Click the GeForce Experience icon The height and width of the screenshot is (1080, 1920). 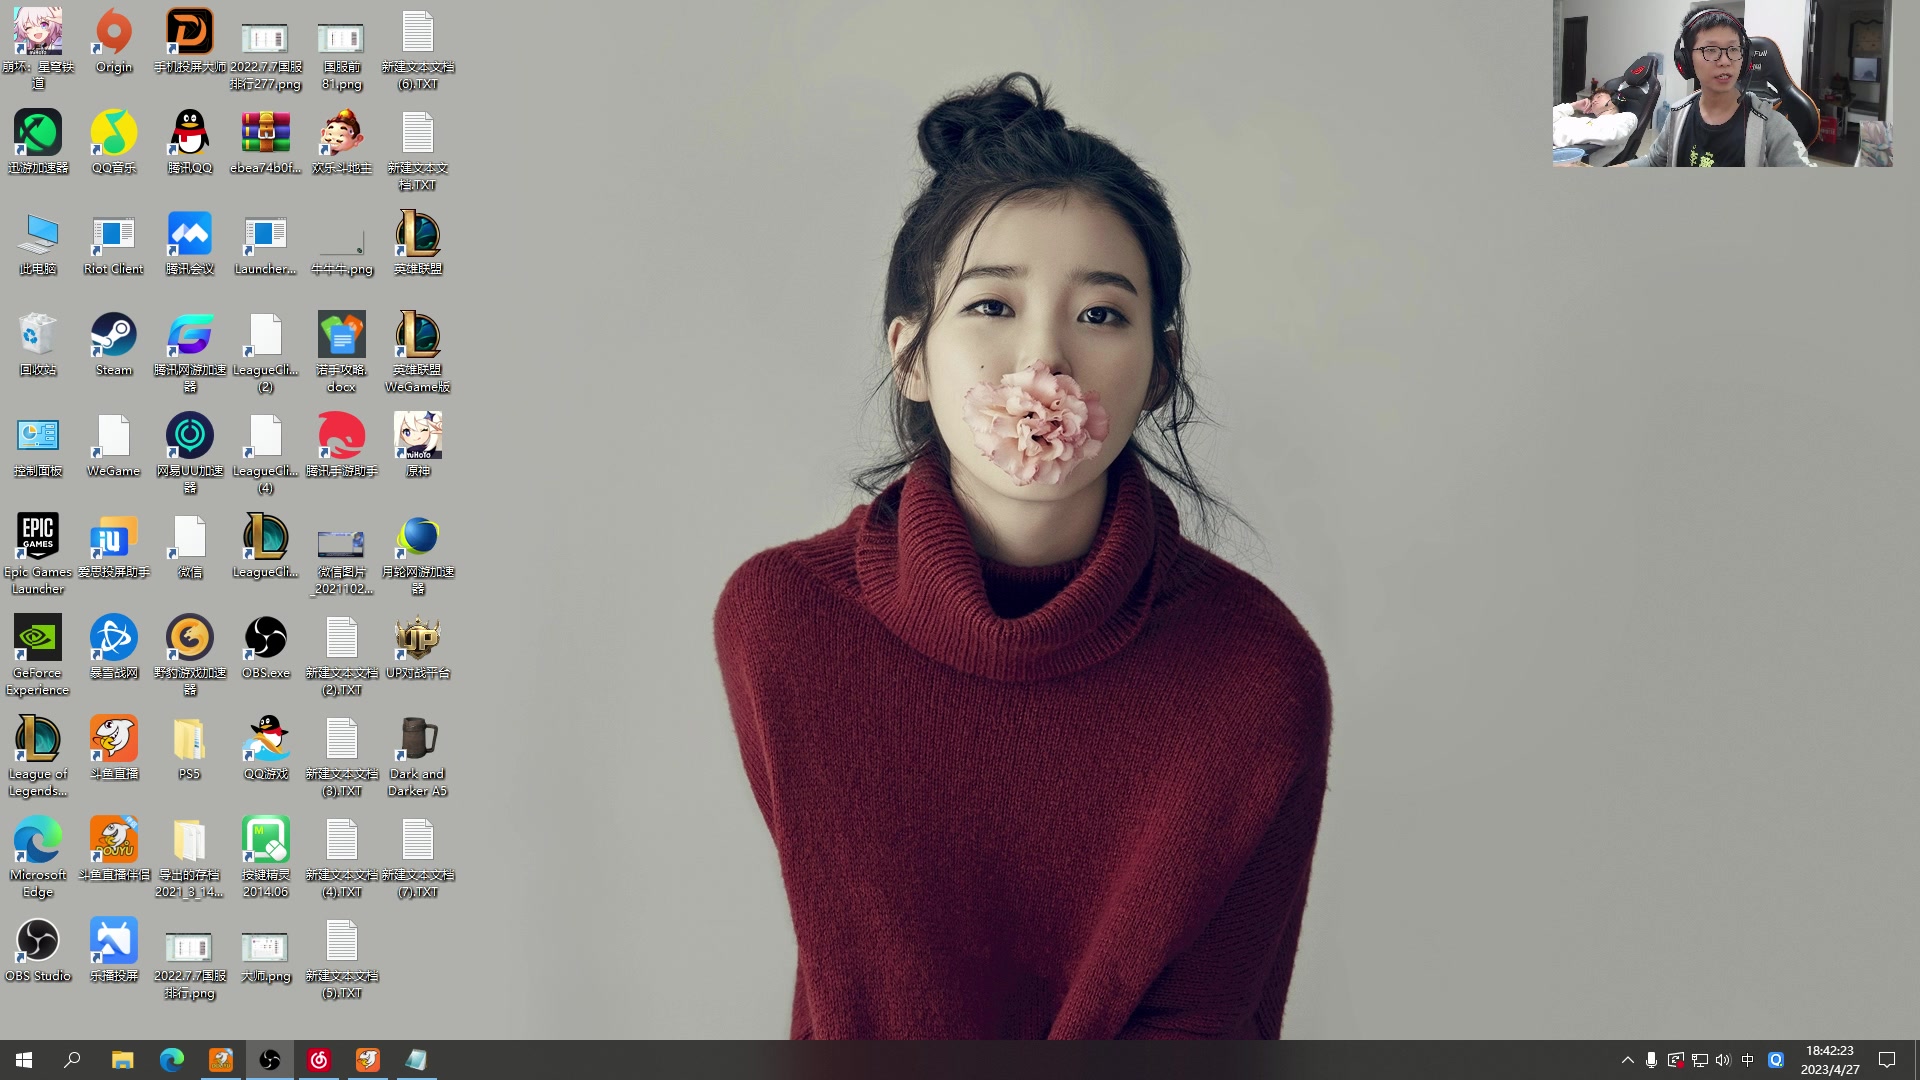click(x=38, y=639)
